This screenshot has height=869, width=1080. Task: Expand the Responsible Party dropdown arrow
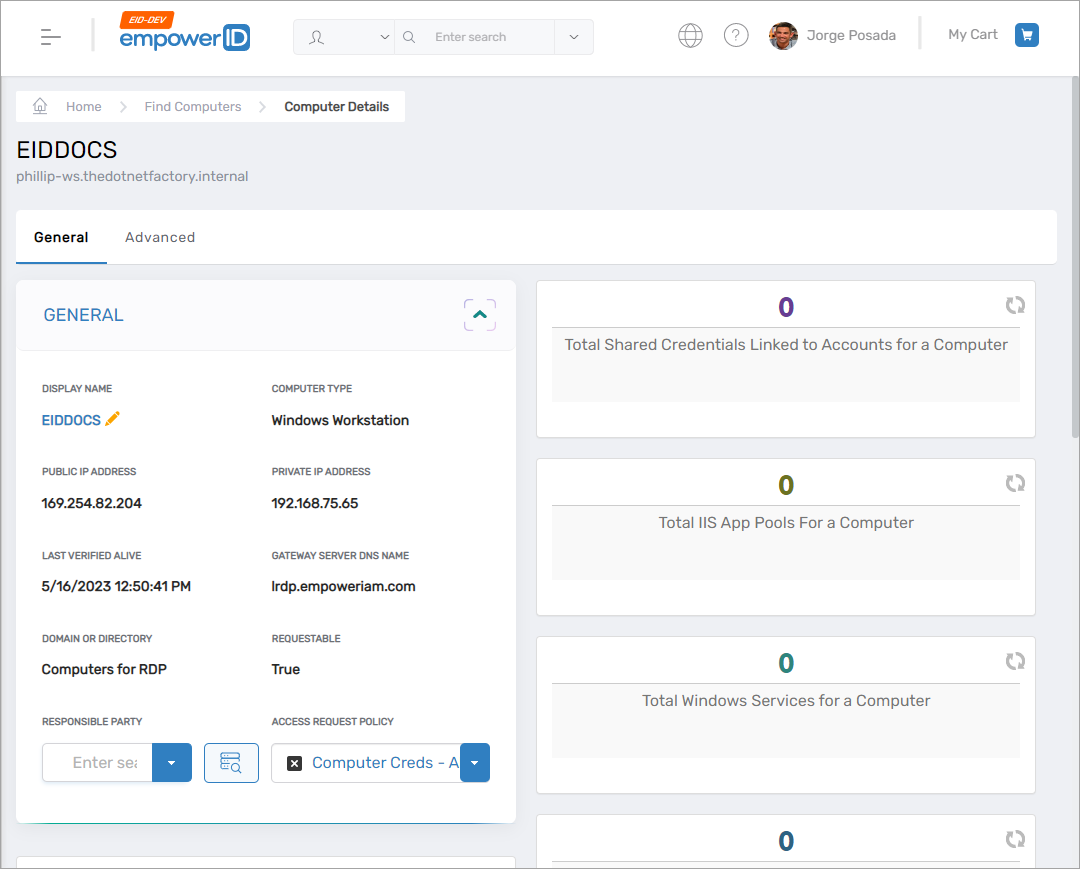(171, 763)
